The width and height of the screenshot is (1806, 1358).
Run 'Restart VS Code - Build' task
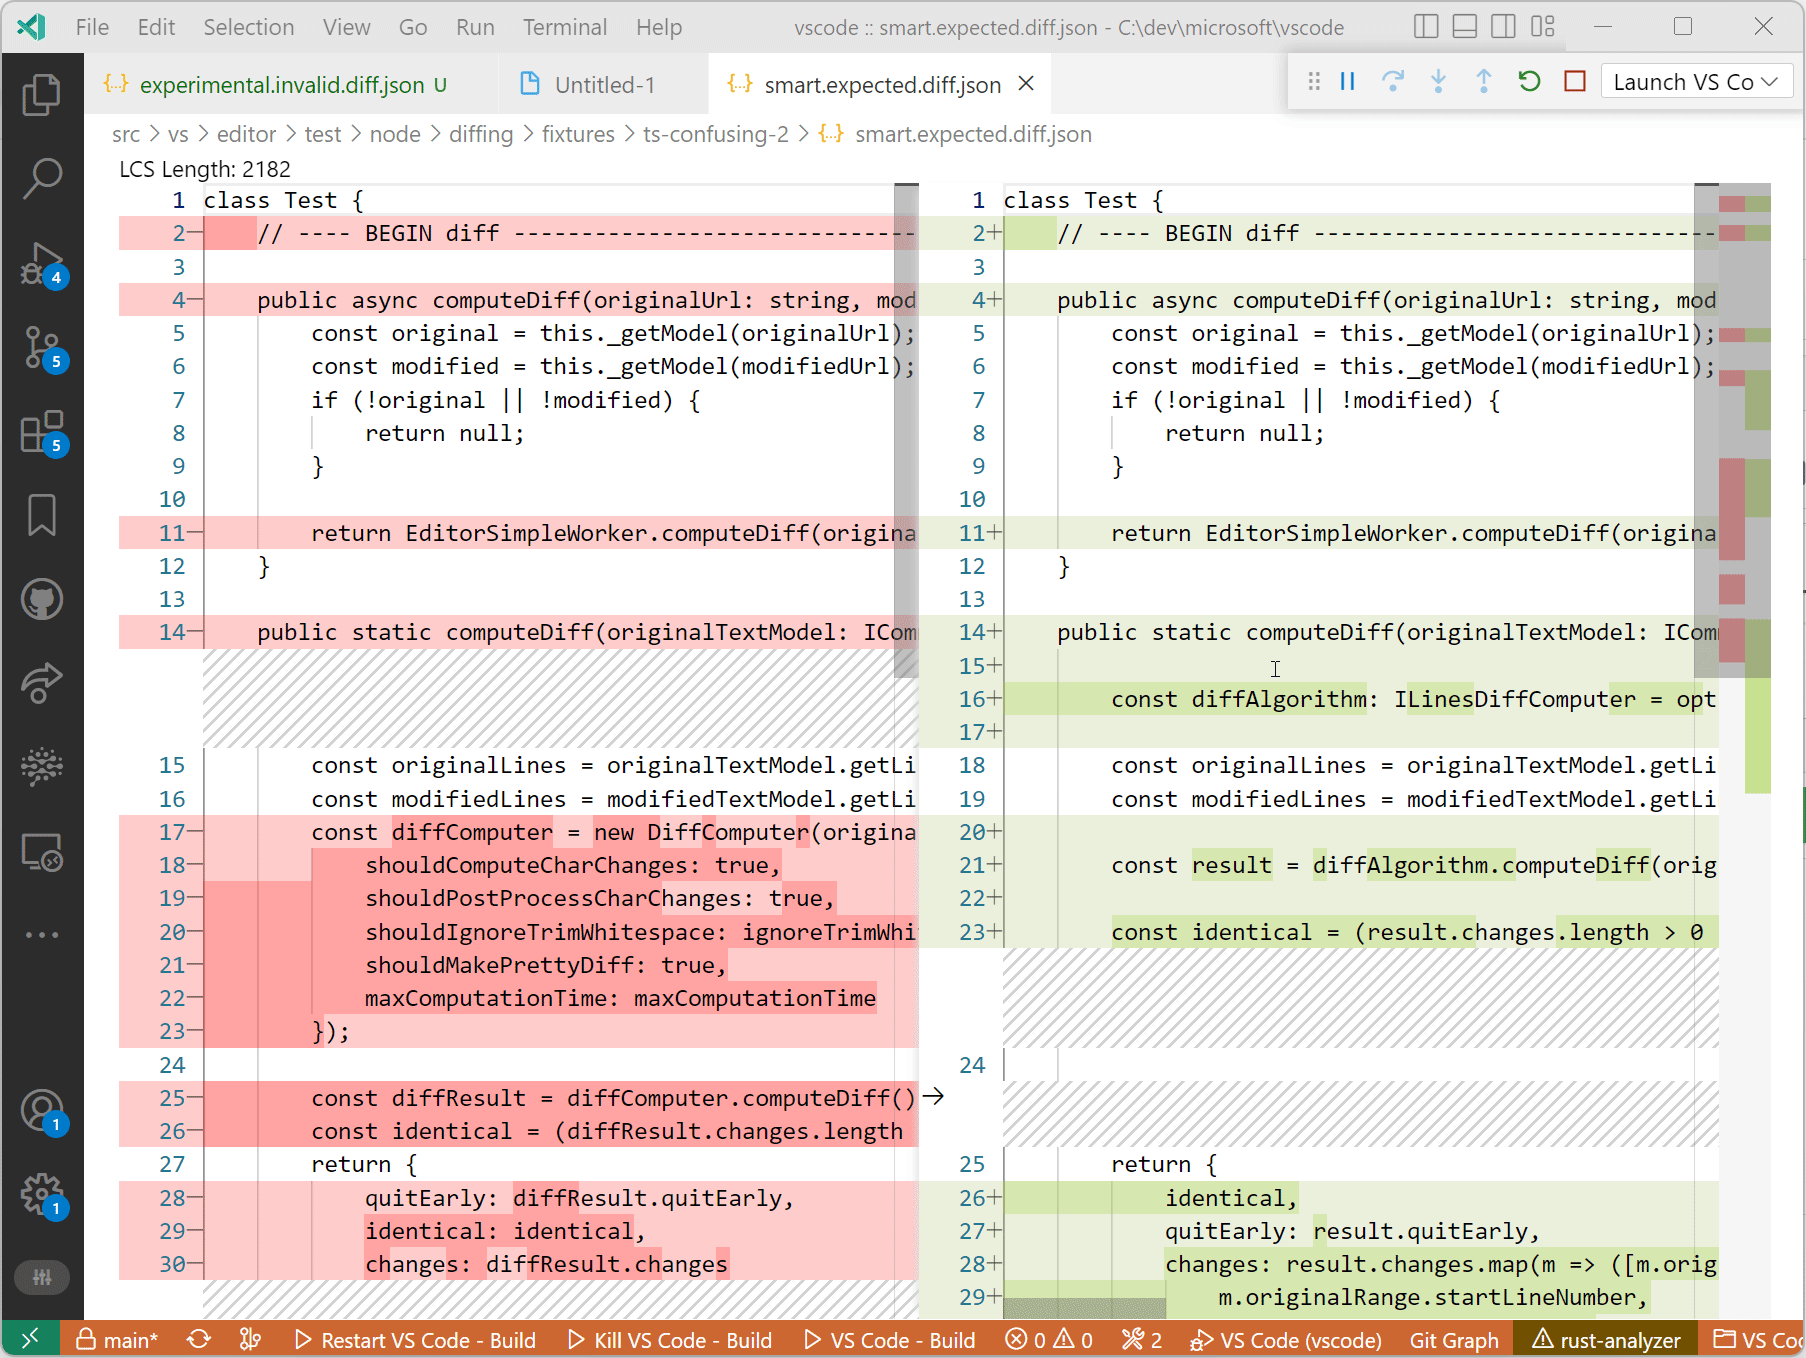point(415,1340)
